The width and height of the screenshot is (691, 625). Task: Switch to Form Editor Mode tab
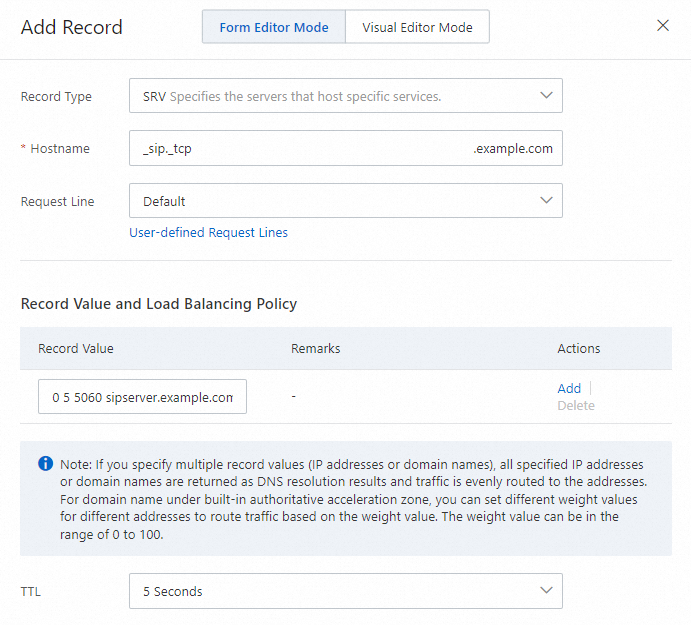[273, 27]
